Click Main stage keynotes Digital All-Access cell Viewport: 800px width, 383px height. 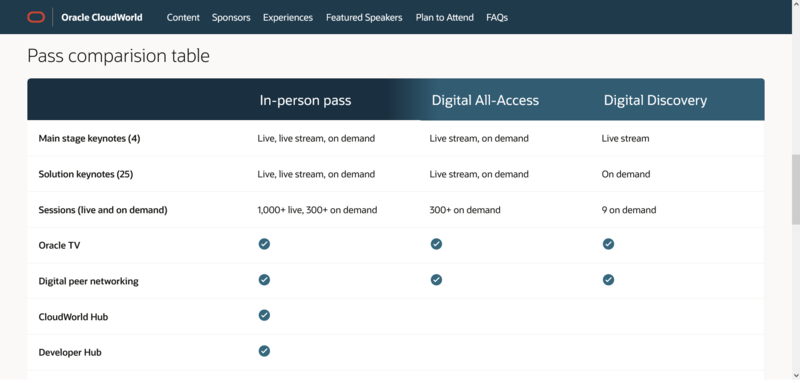479,138
